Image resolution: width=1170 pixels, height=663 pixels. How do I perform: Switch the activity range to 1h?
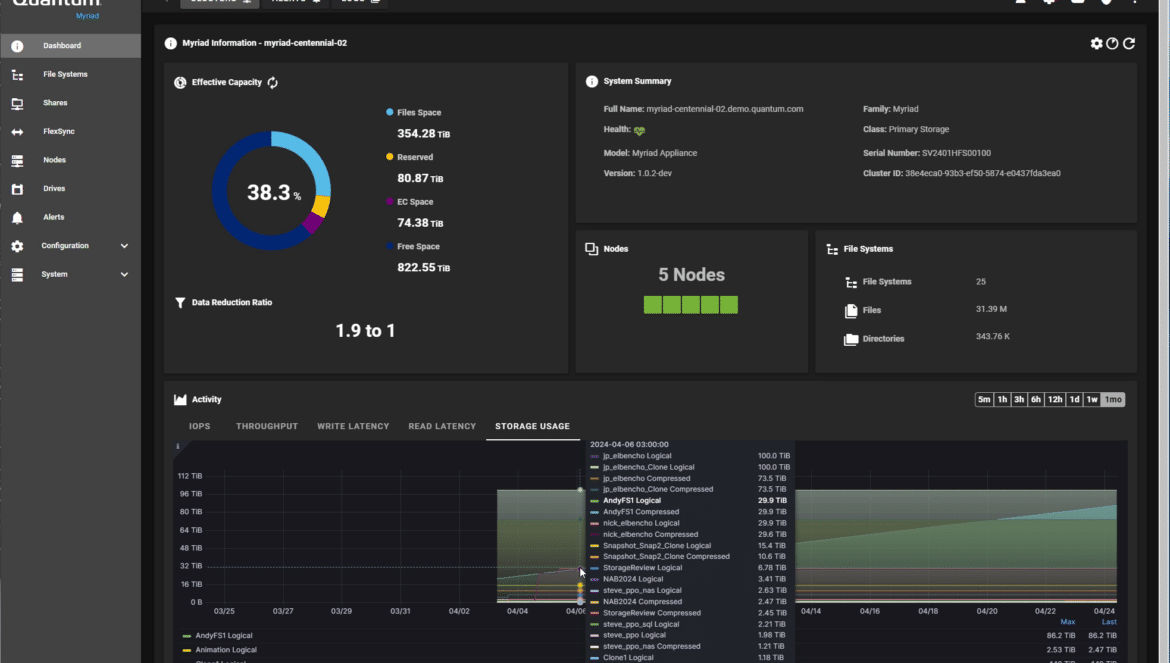click(1002, 400)
